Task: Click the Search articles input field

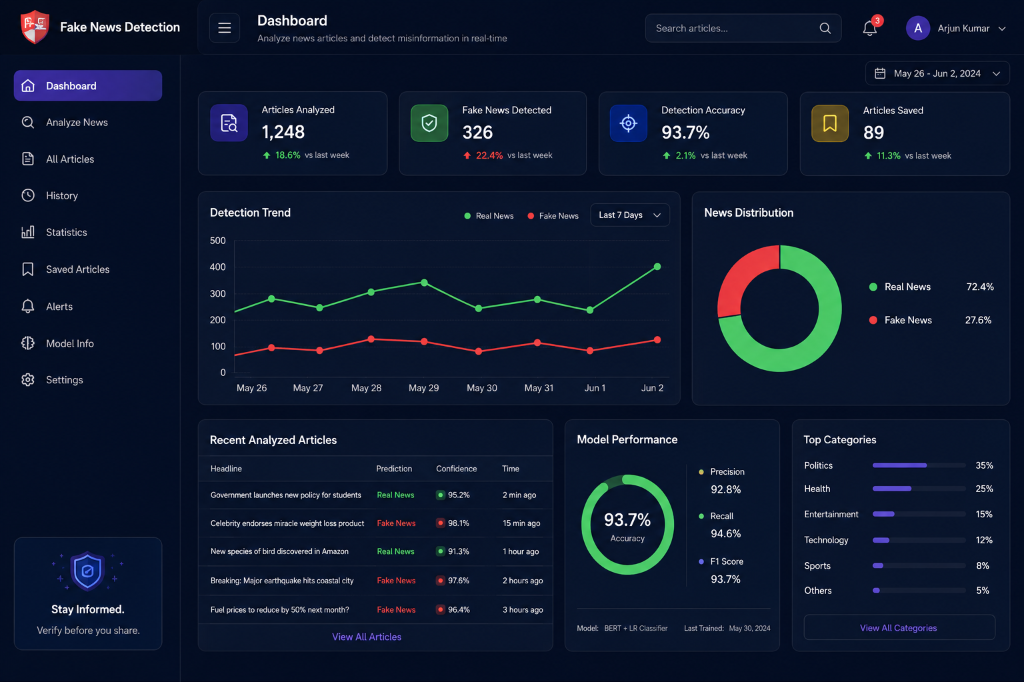Action: click(743, 28)
